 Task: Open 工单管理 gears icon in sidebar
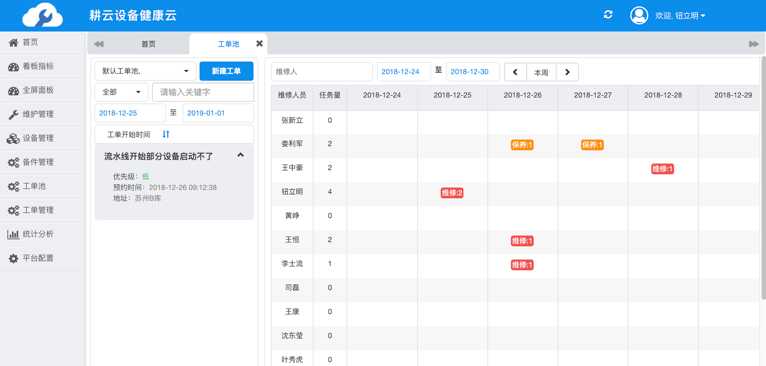click(14, 211)
